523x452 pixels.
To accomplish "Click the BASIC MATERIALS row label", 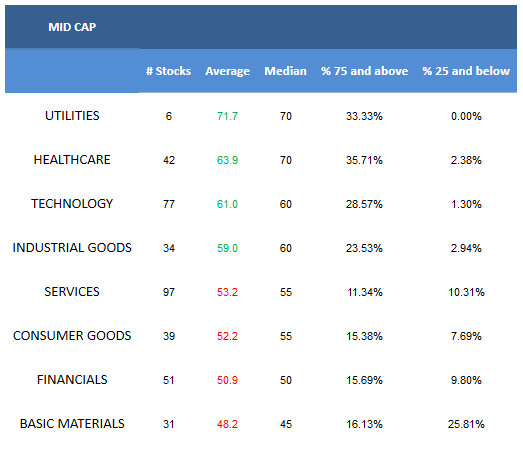I will [72, 424].
